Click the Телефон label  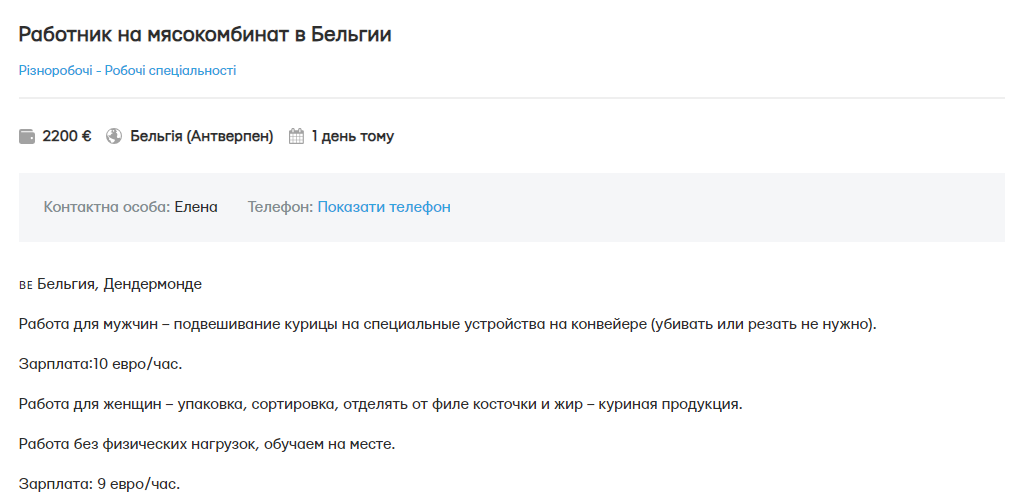(x=280, y=207)
